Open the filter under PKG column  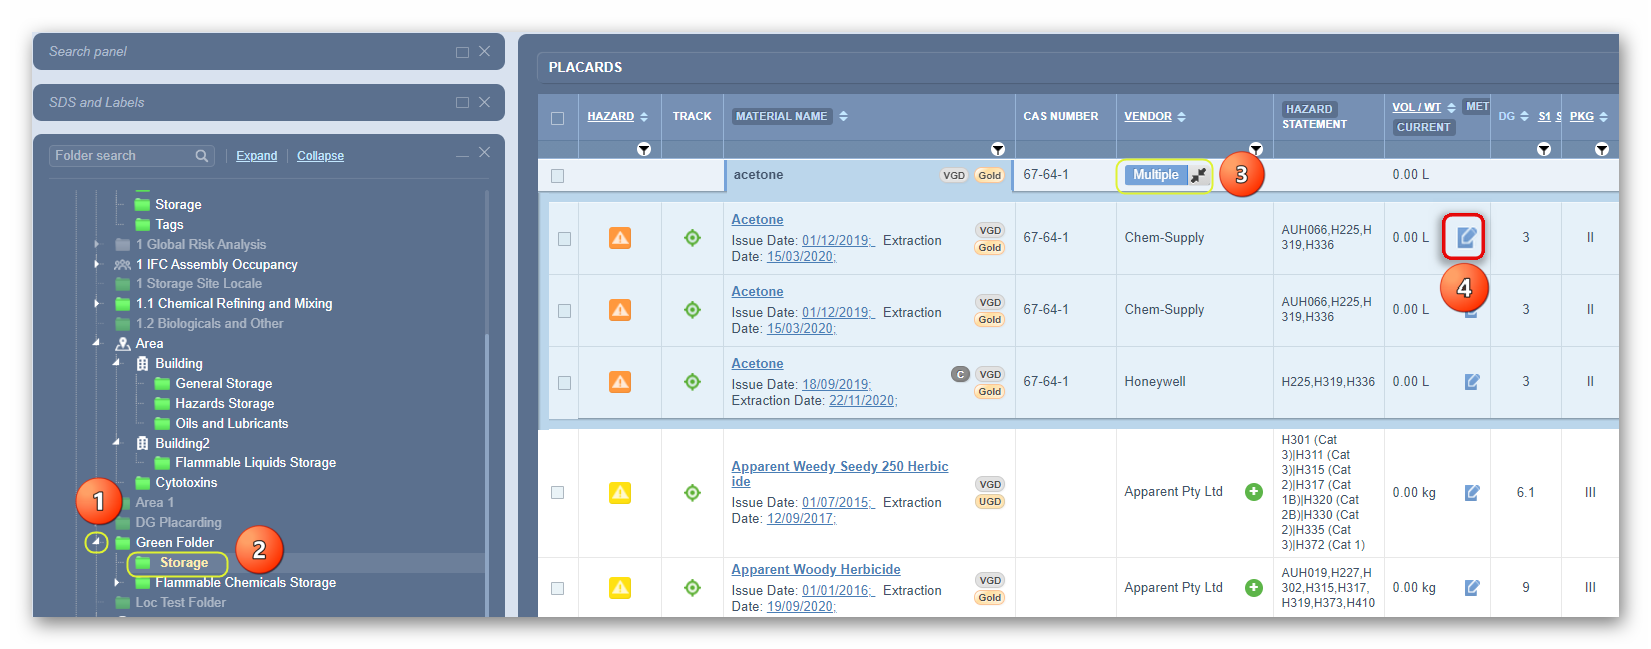(1602, 149)
